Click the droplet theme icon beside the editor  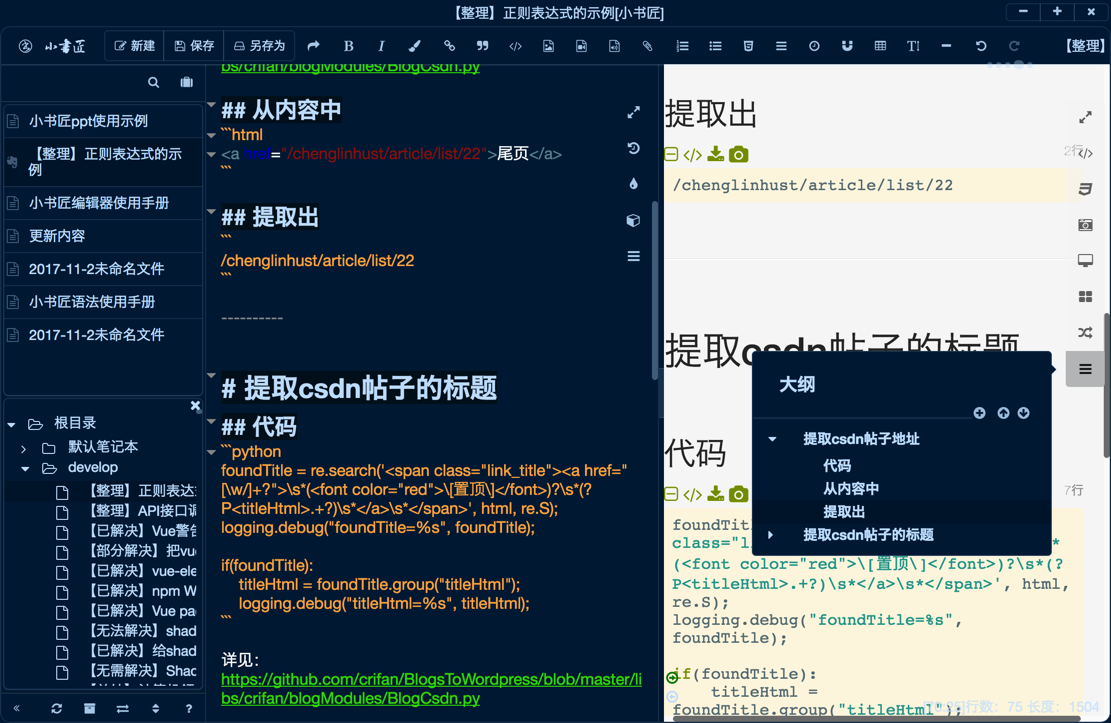point(633,184)
